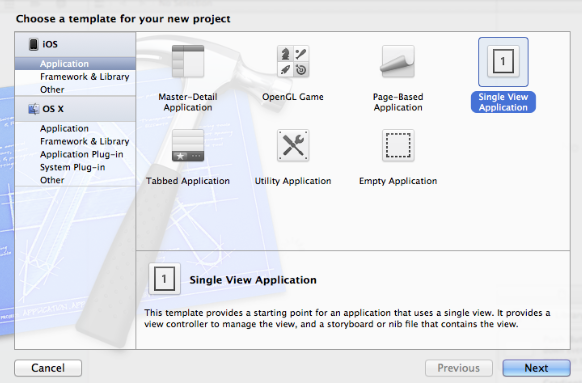Choose the OpenGL Game template icon
The height and width of the screenshot is (383, 582).
pyautogui.click(x=293, y=61)
